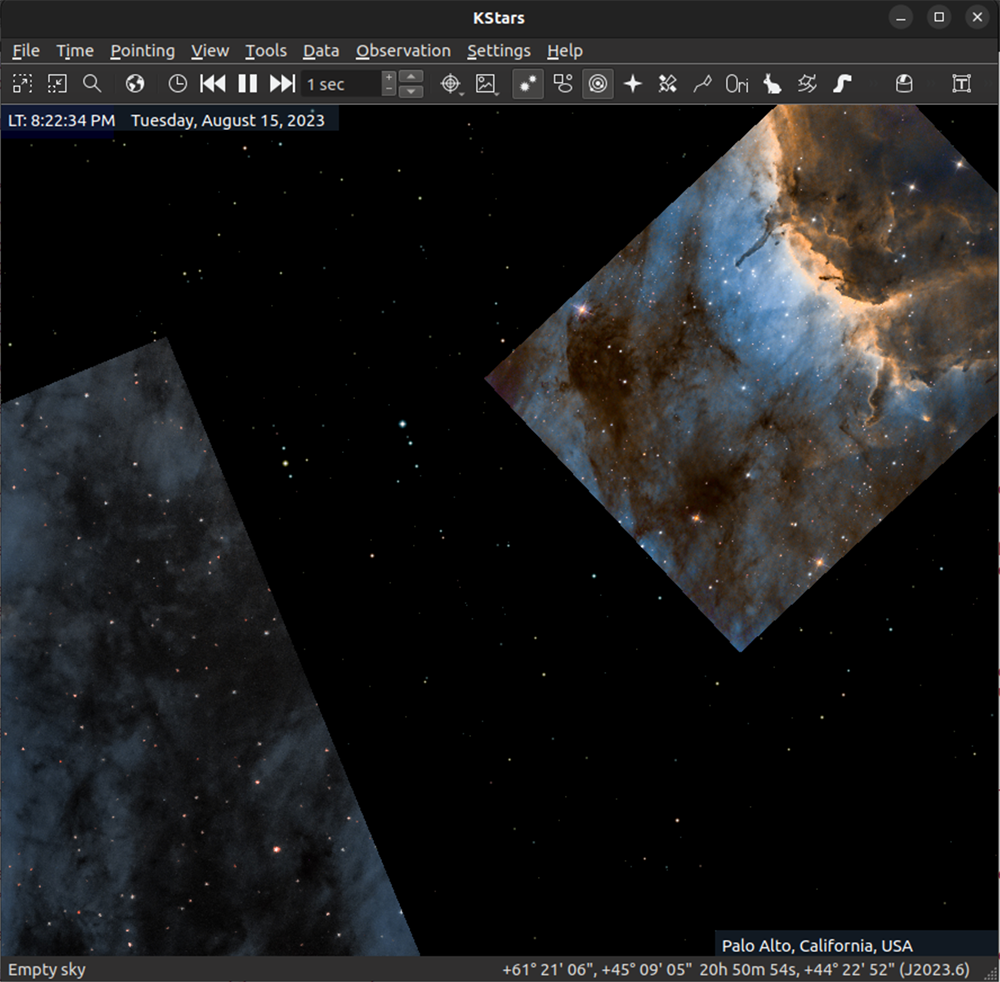Screen dimensions: 1000x982
Task: Advance one time step forward
Action: [x=281, y=84]
